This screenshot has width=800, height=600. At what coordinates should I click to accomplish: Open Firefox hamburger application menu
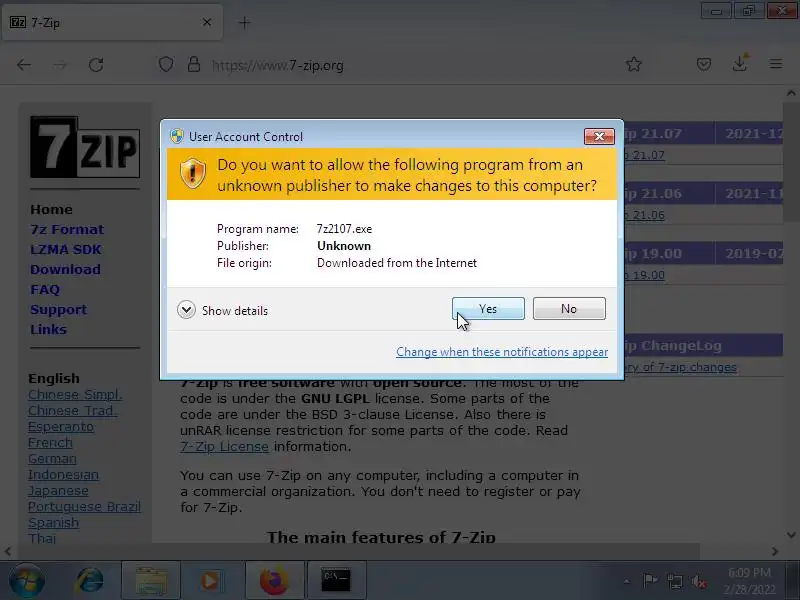(x=776, y=64)
